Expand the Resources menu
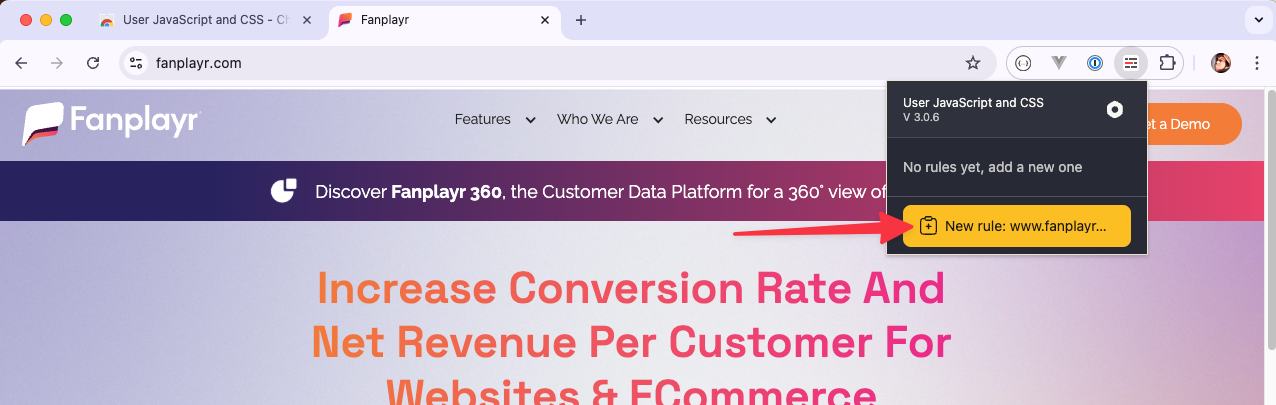This screenshot has height=405, width=1276. (x=731, y=120)
